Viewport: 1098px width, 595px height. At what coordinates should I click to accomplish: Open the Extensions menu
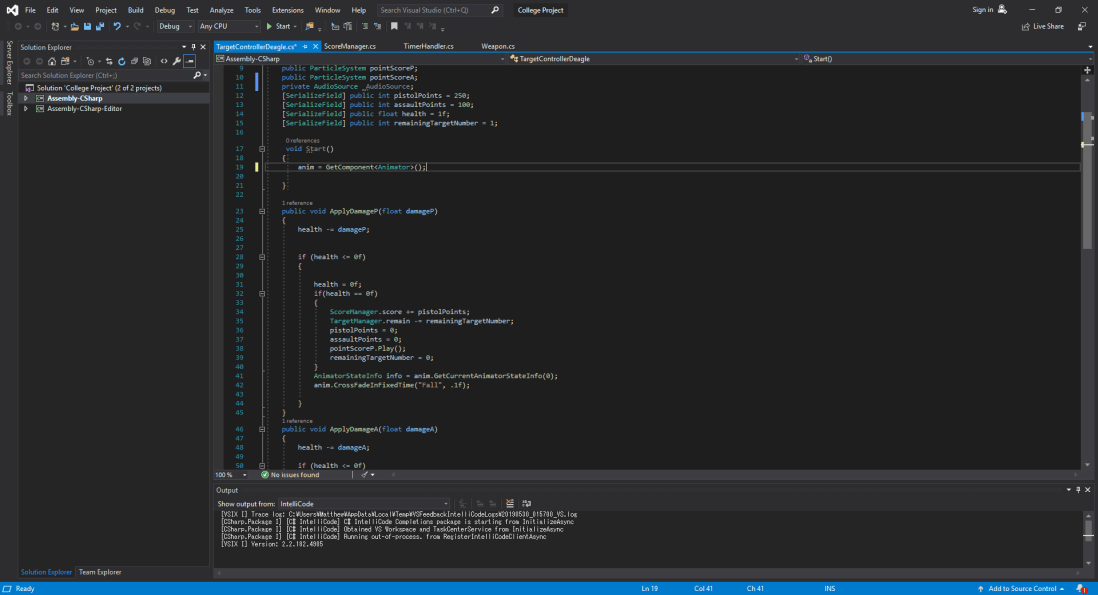click(x=288, y=10)
